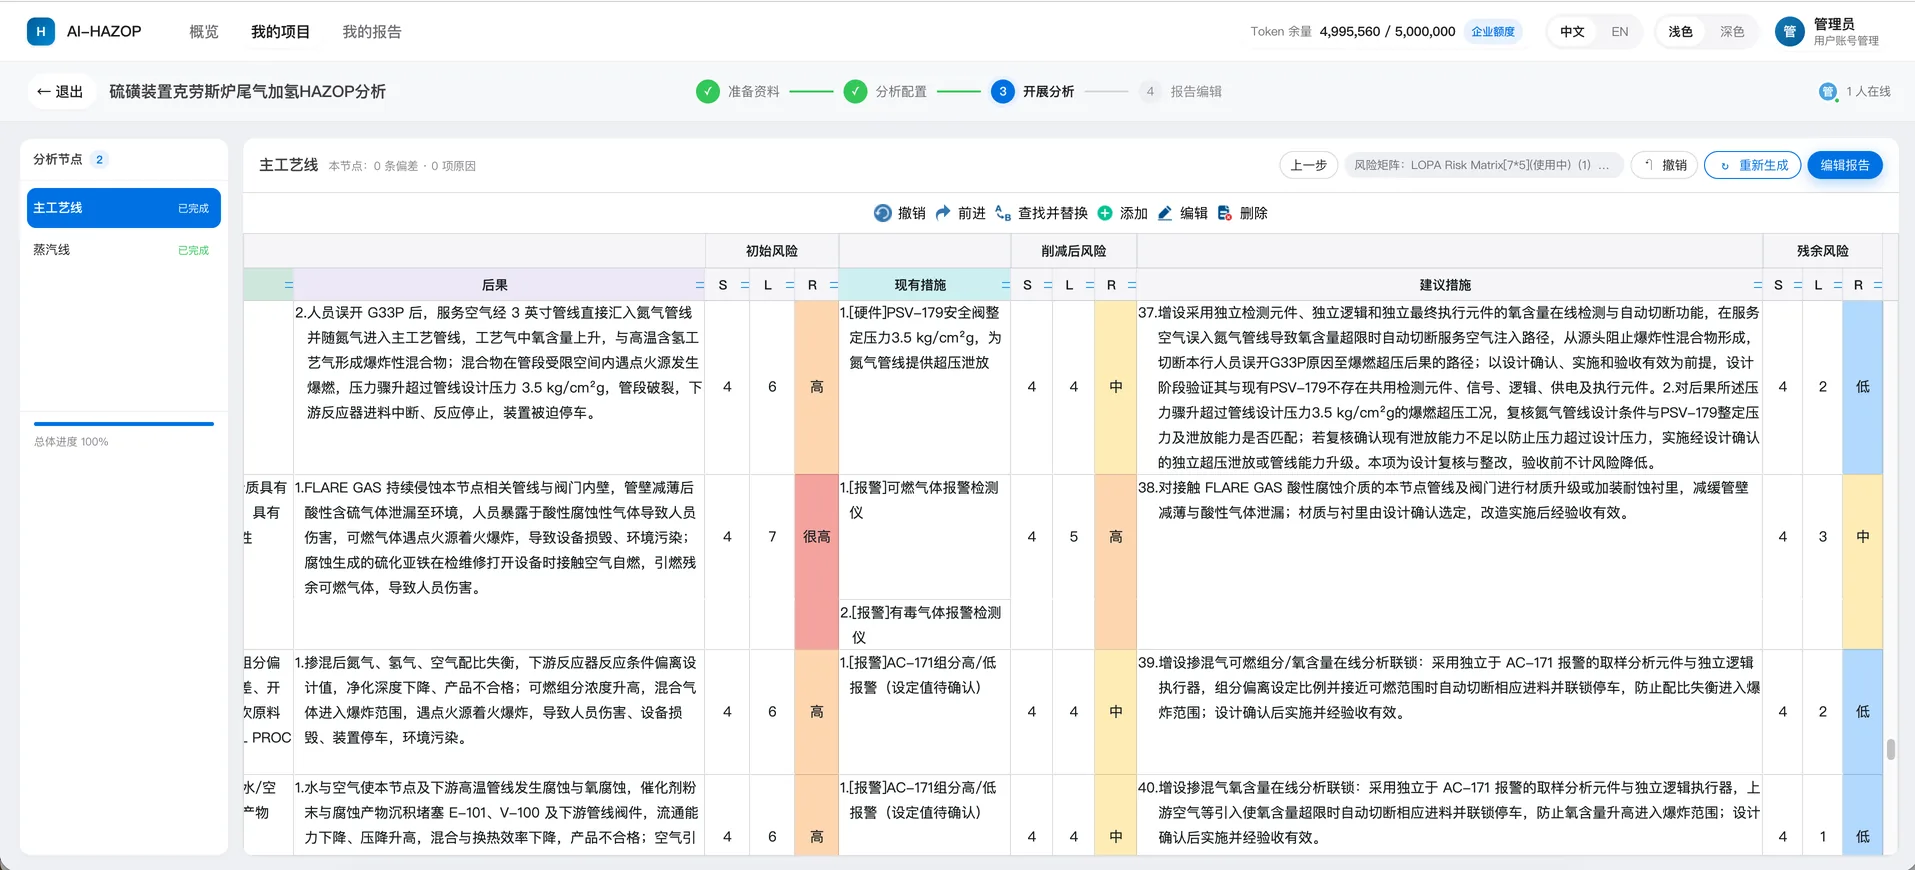This screenshot has height=870, width=1915.
Task: Select the 深色 dark theme
Action: [1732, 32]
